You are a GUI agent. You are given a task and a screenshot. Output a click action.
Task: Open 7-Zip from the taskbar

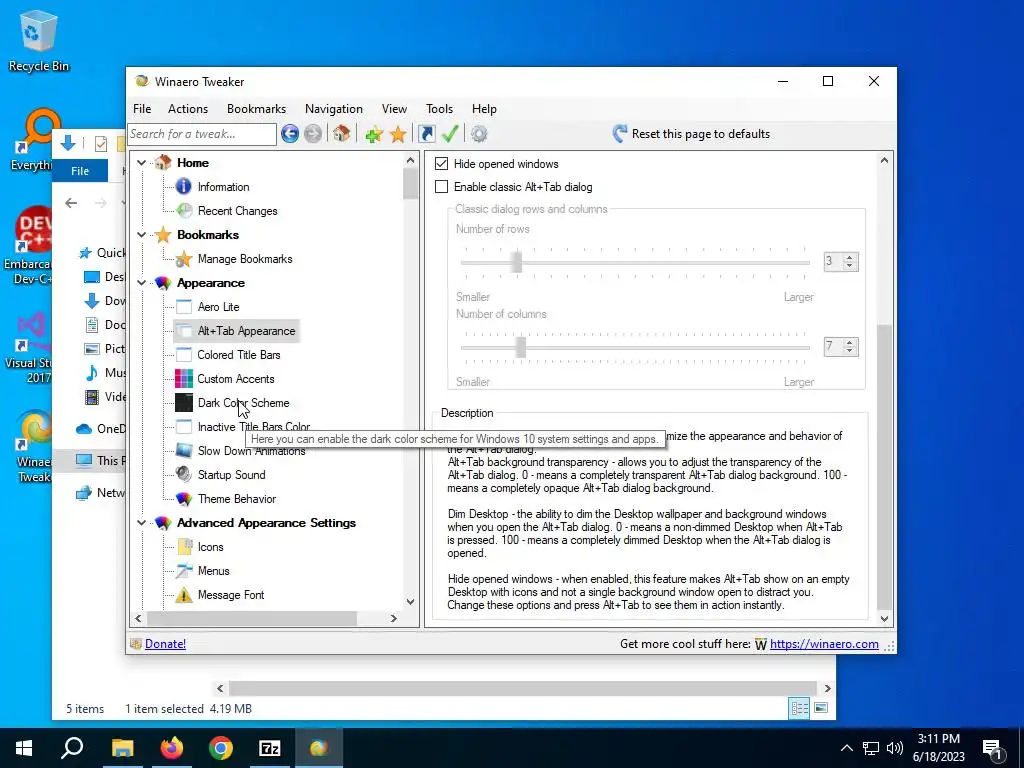click(x=270, y=748)
